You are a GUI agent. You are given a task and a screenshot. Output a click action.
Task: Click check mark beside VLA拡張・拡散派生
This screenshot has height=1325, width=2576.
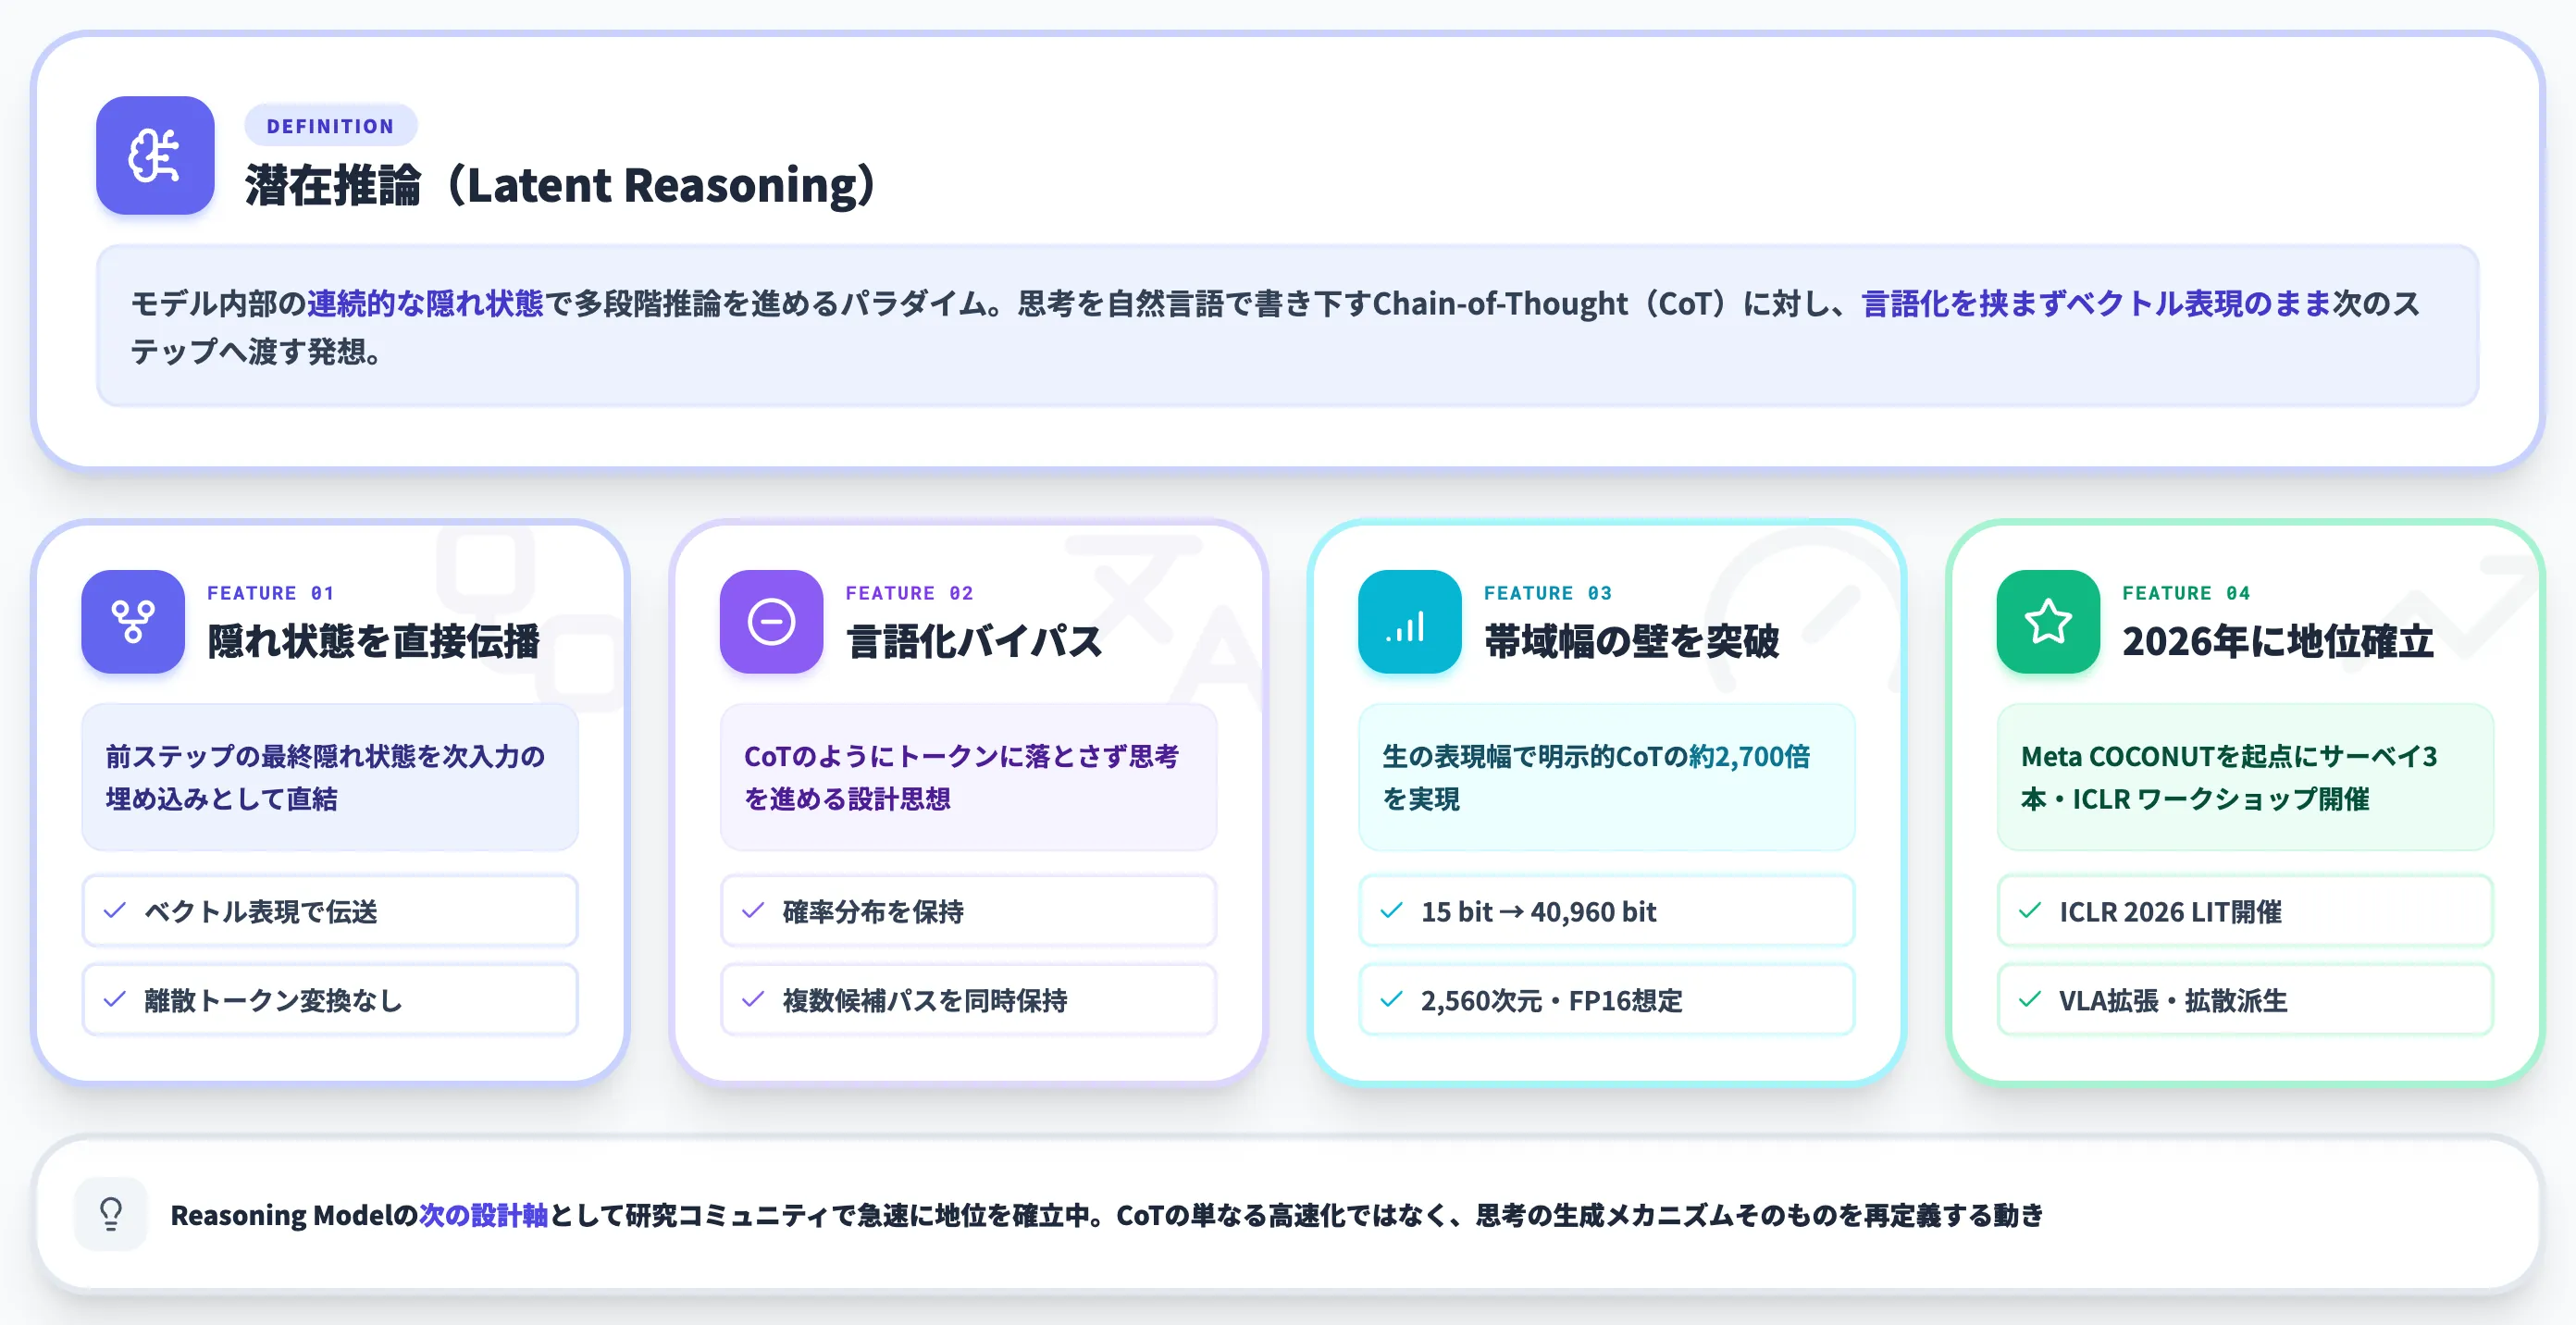click(2030, 999)
